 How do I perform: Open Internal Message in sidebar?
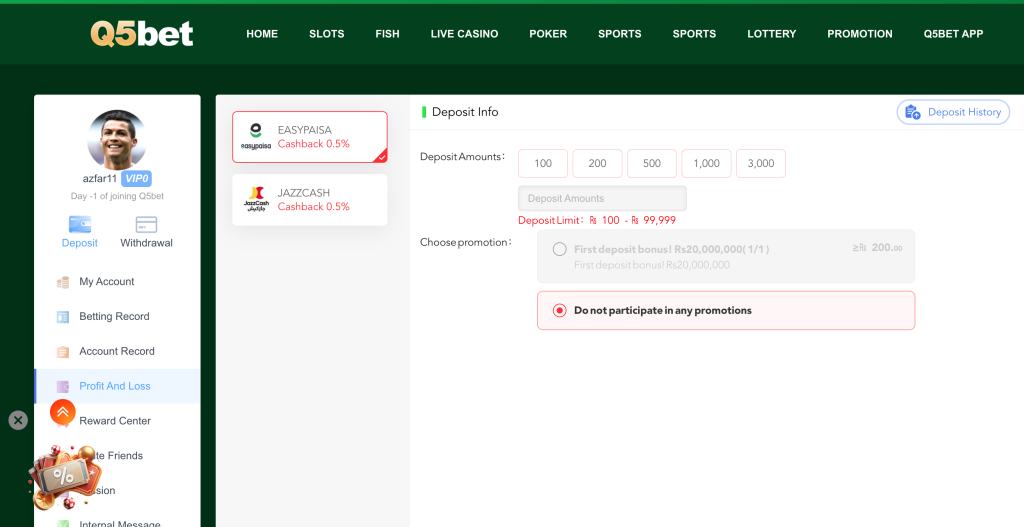120,524
